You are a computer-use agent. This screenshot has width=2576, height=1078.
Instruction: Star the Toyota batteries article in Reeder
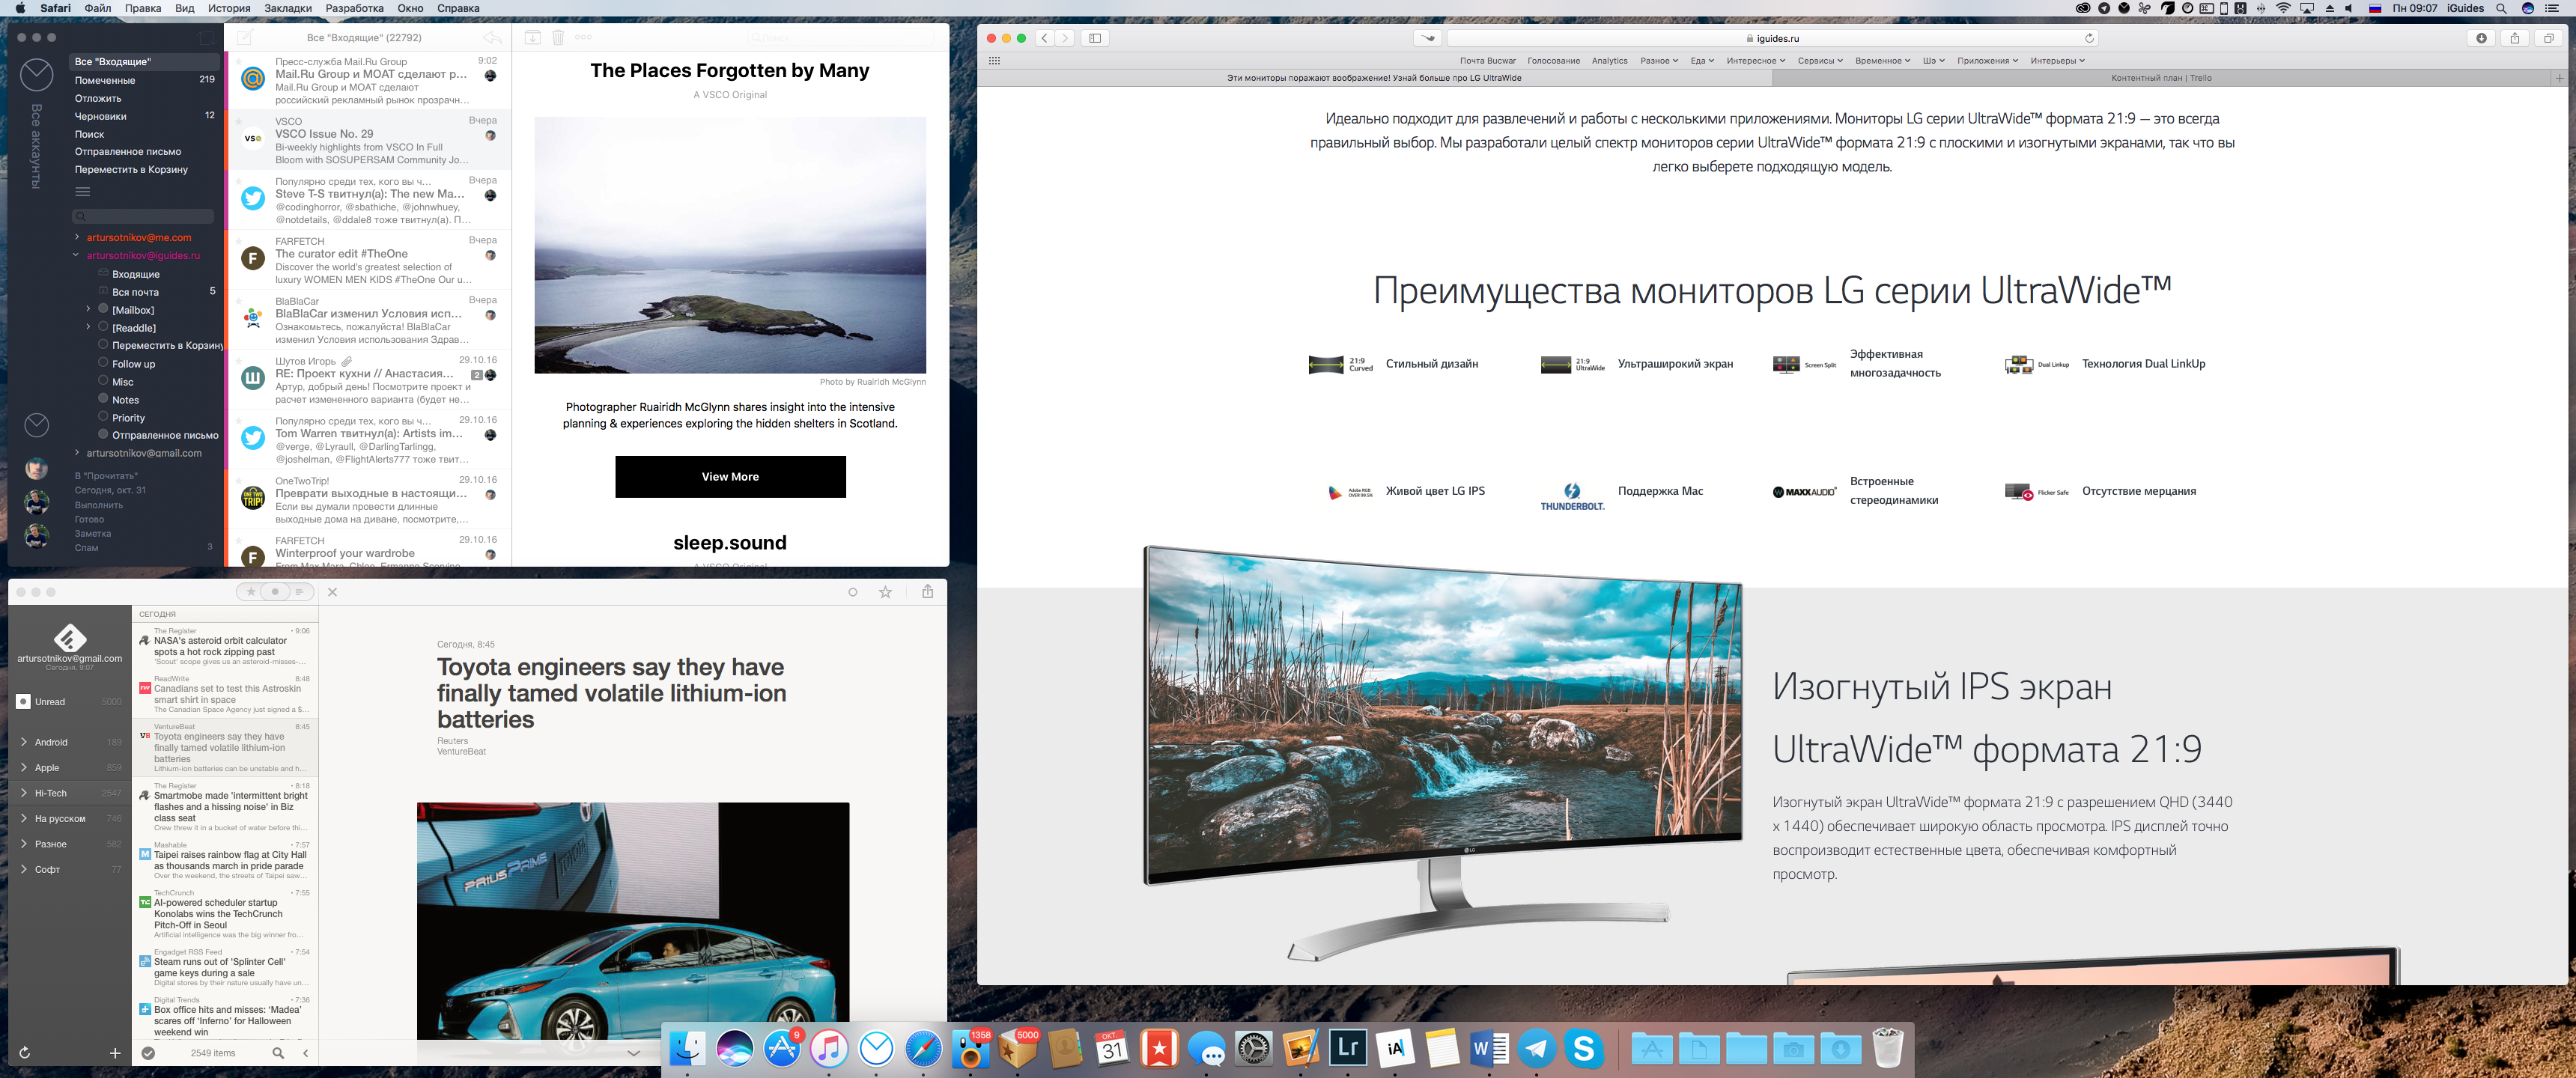click(885, 592)
